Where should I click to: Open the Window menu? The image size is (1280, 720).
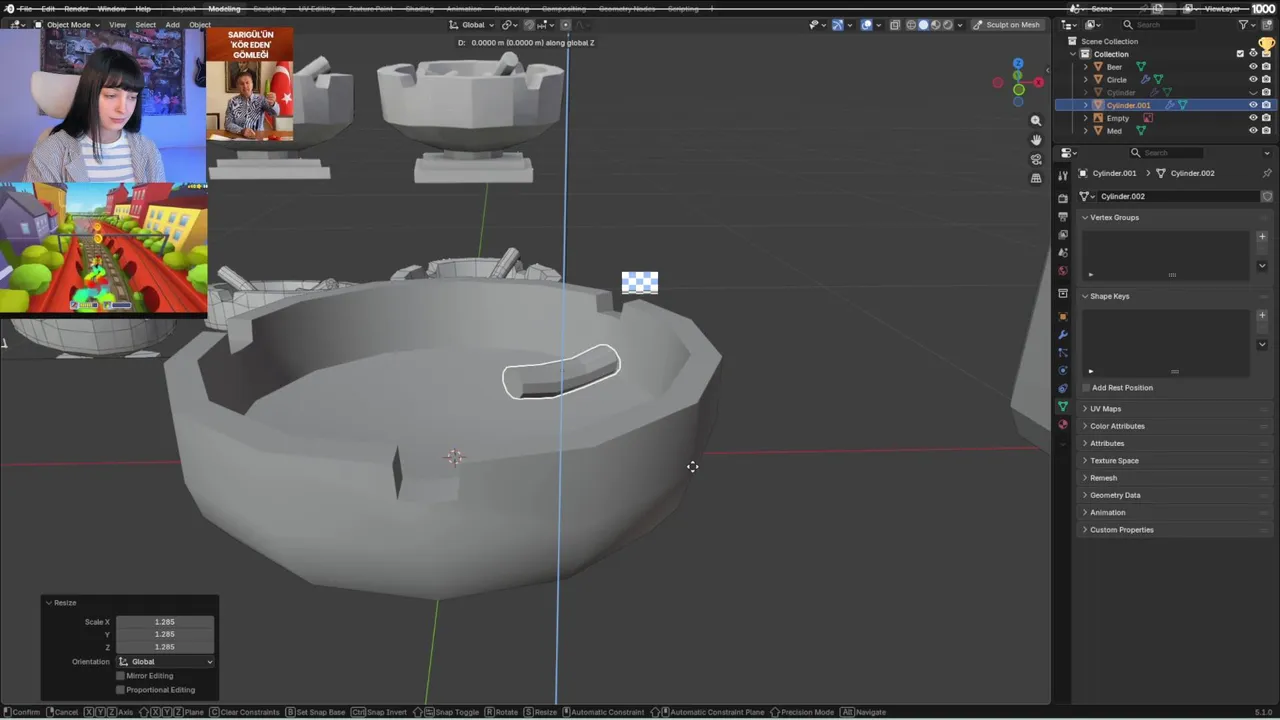pyautogui.click(x=112, y=8)
